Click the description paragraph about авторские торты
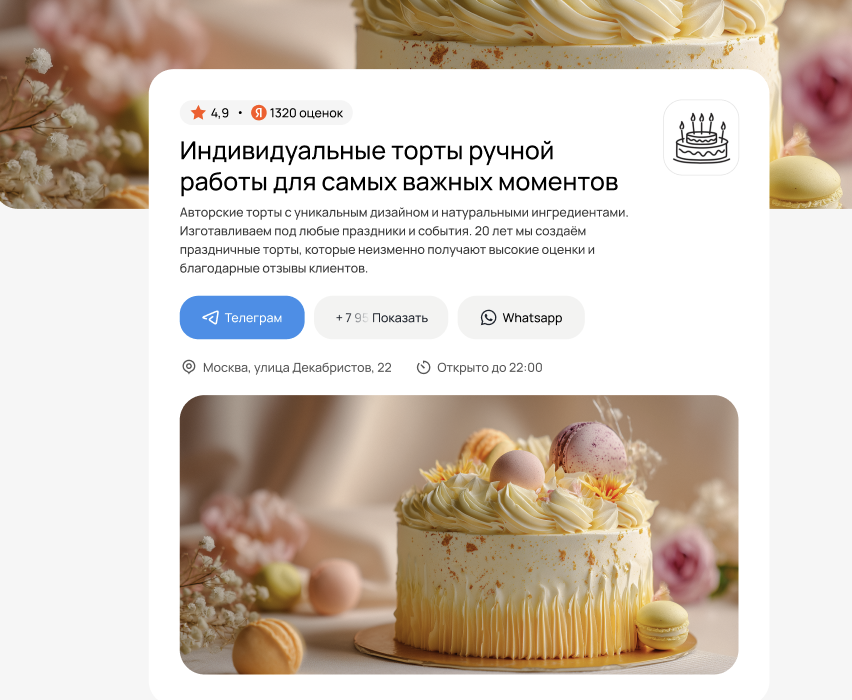The width and height of the screenshot is (852, 700). (x=404, y=240)
